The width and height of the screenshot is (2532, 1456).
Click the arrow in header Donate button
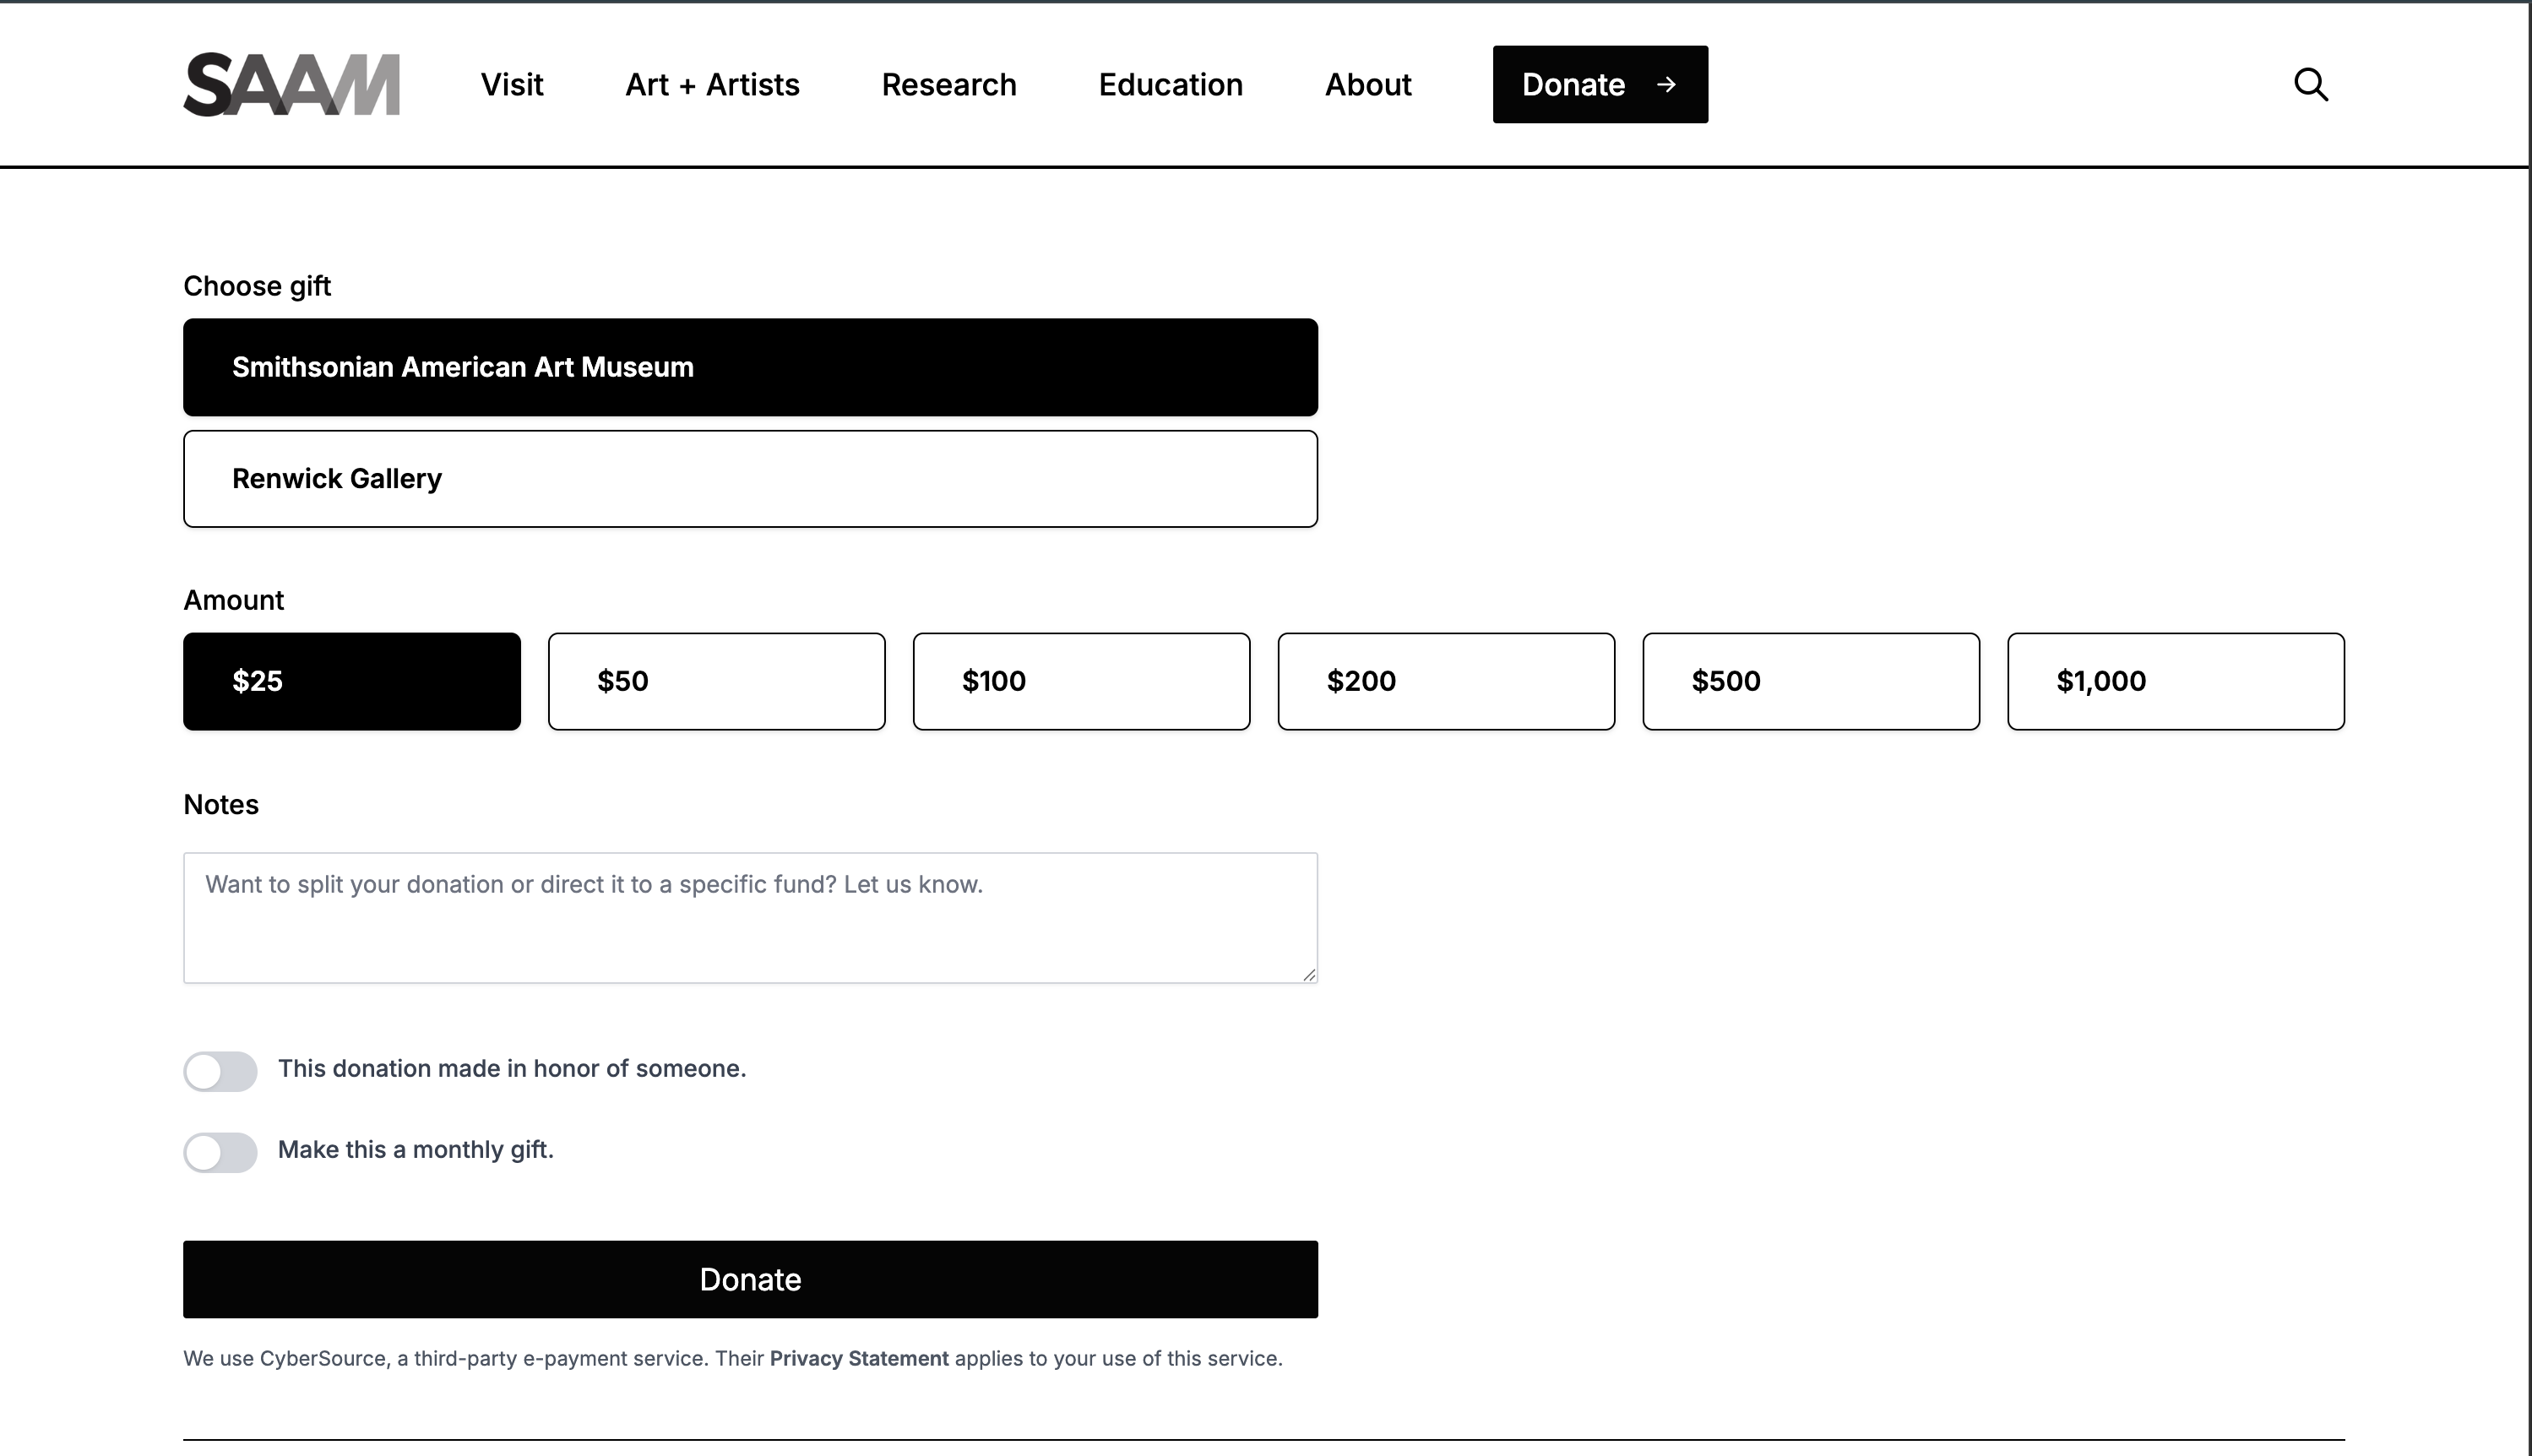[x=1666, y=85]
